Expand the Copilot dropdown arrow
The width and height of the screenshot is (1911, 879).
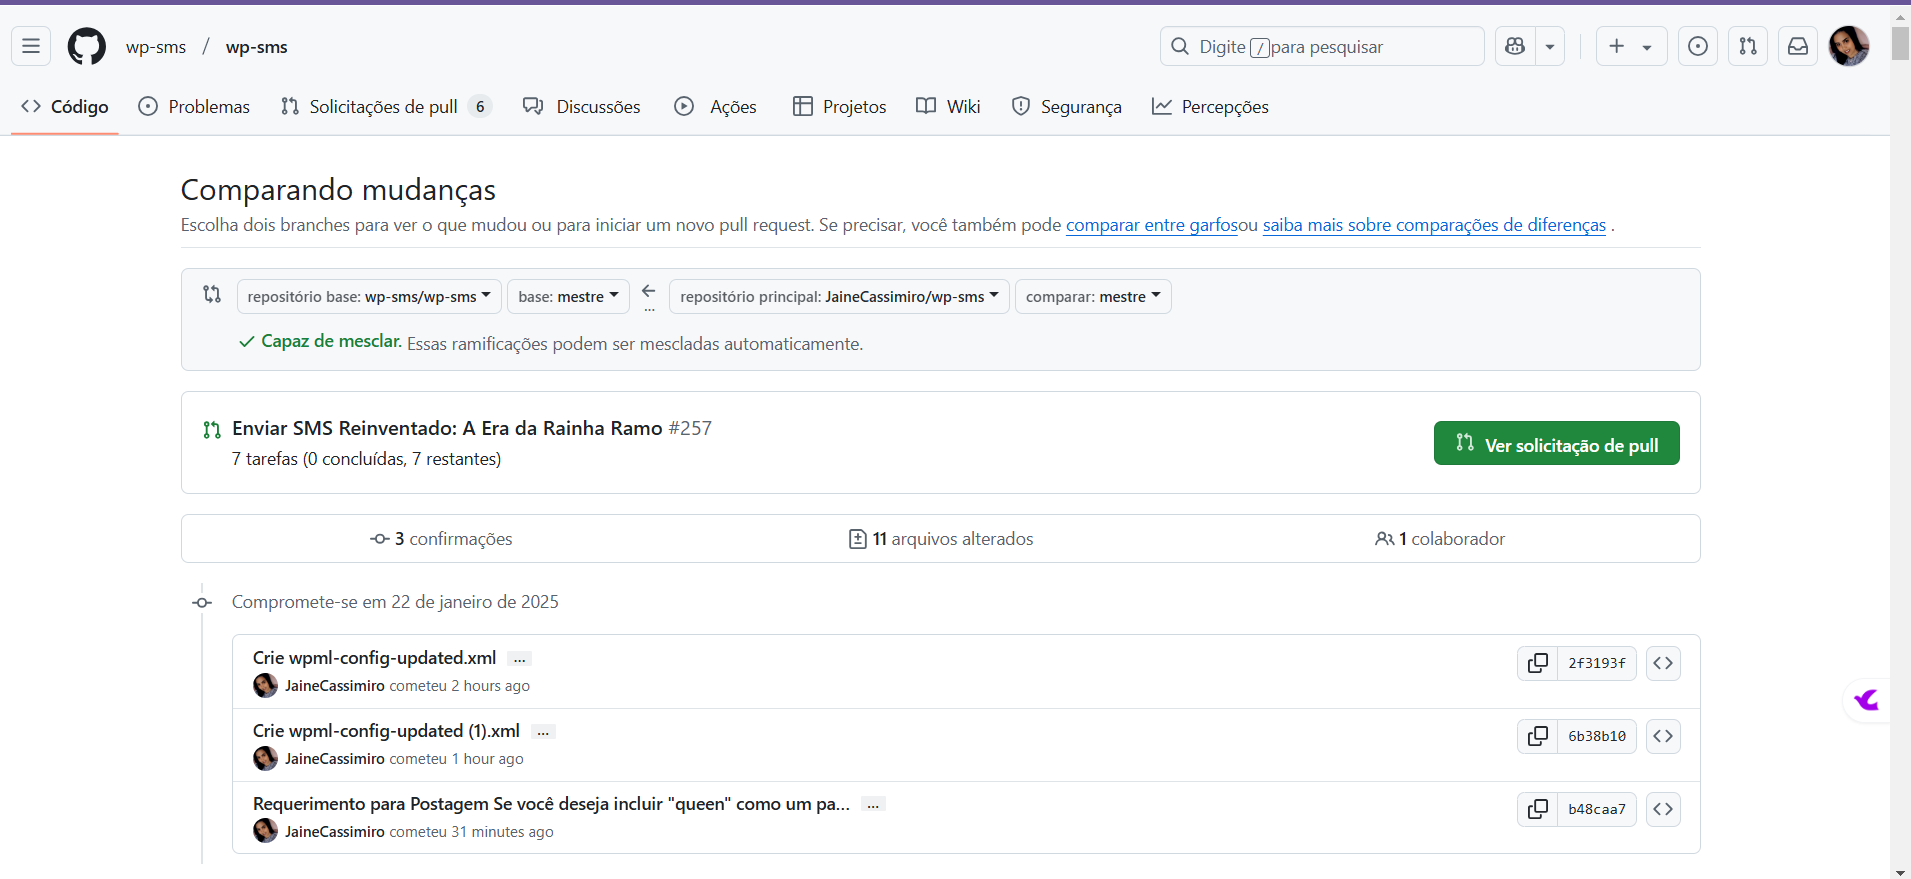point(1550,46)
